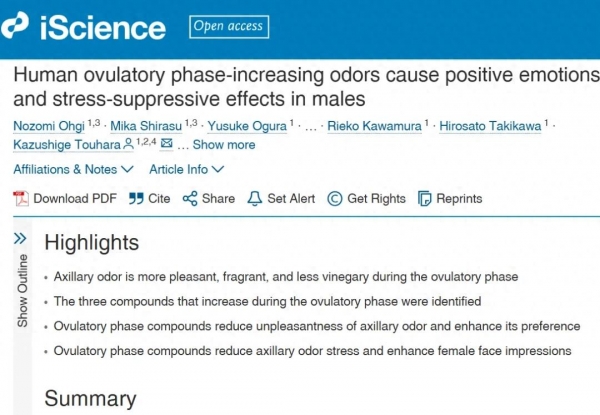Click the Get Rights copyright icon
Viewport: 600px width, 415px height.
(334, 198)
